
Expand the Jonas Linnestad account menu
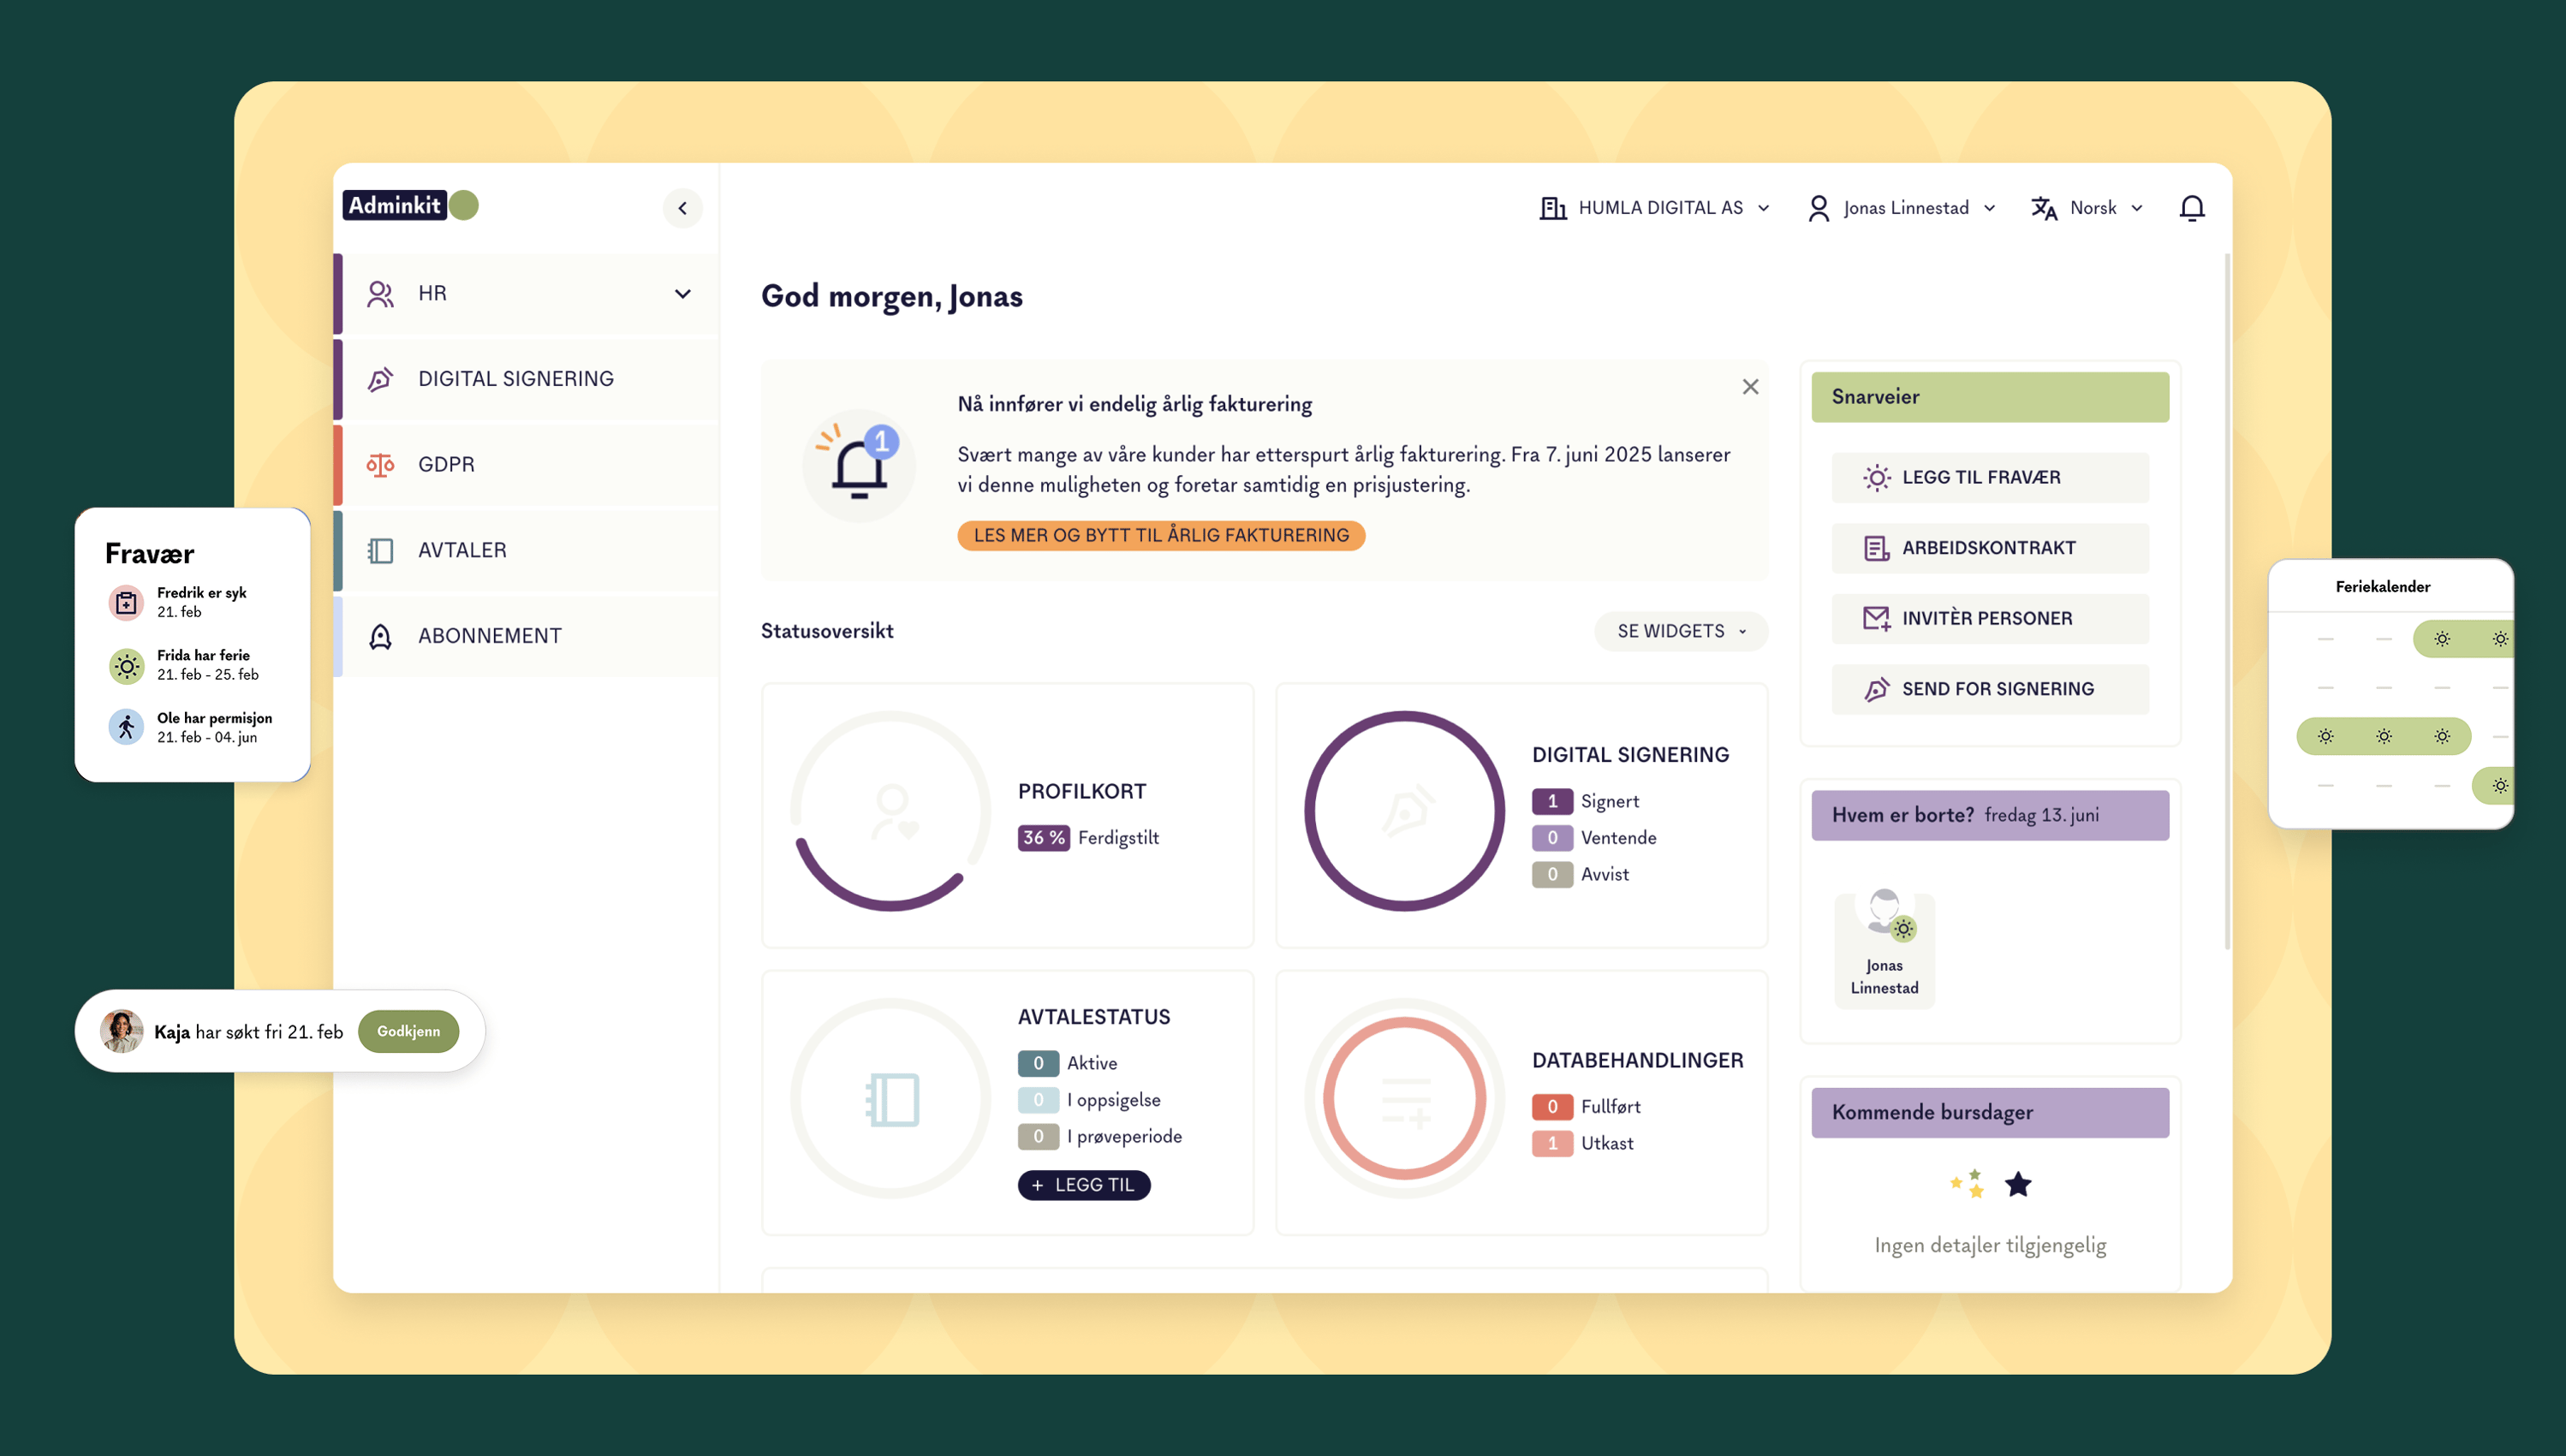tap(1900, 207)
